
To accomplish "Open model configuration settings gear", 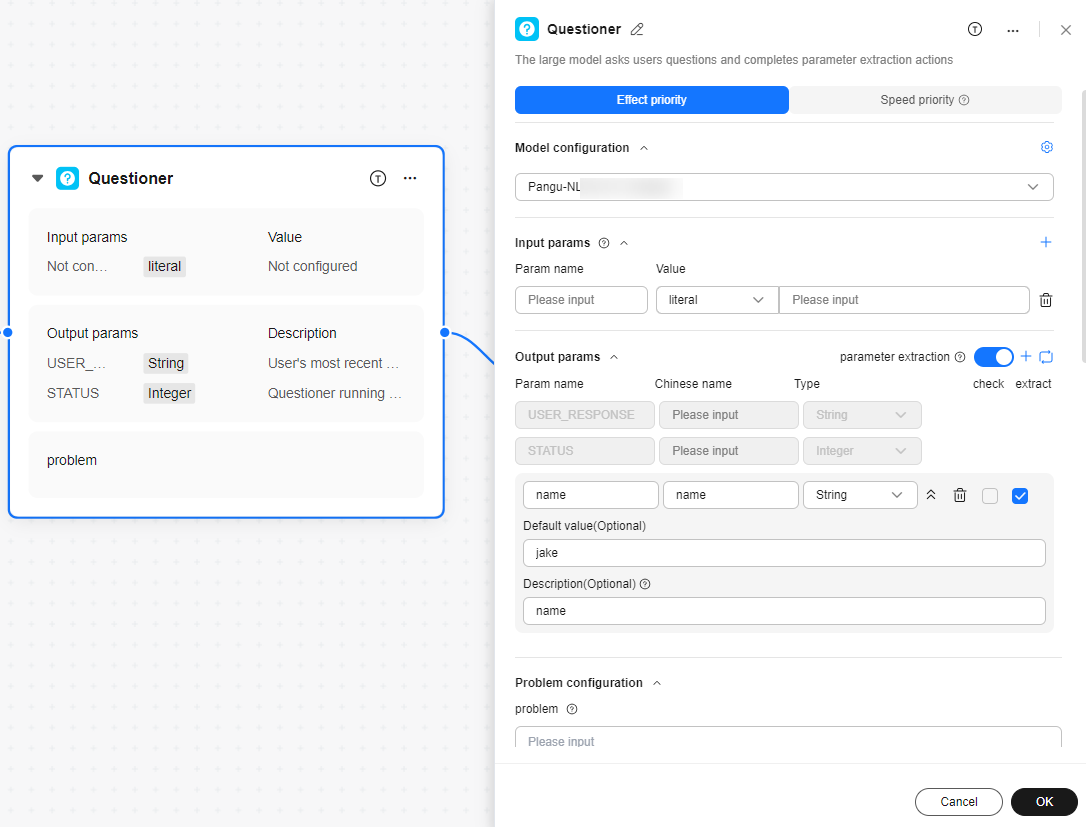I will pos(1047,147).
